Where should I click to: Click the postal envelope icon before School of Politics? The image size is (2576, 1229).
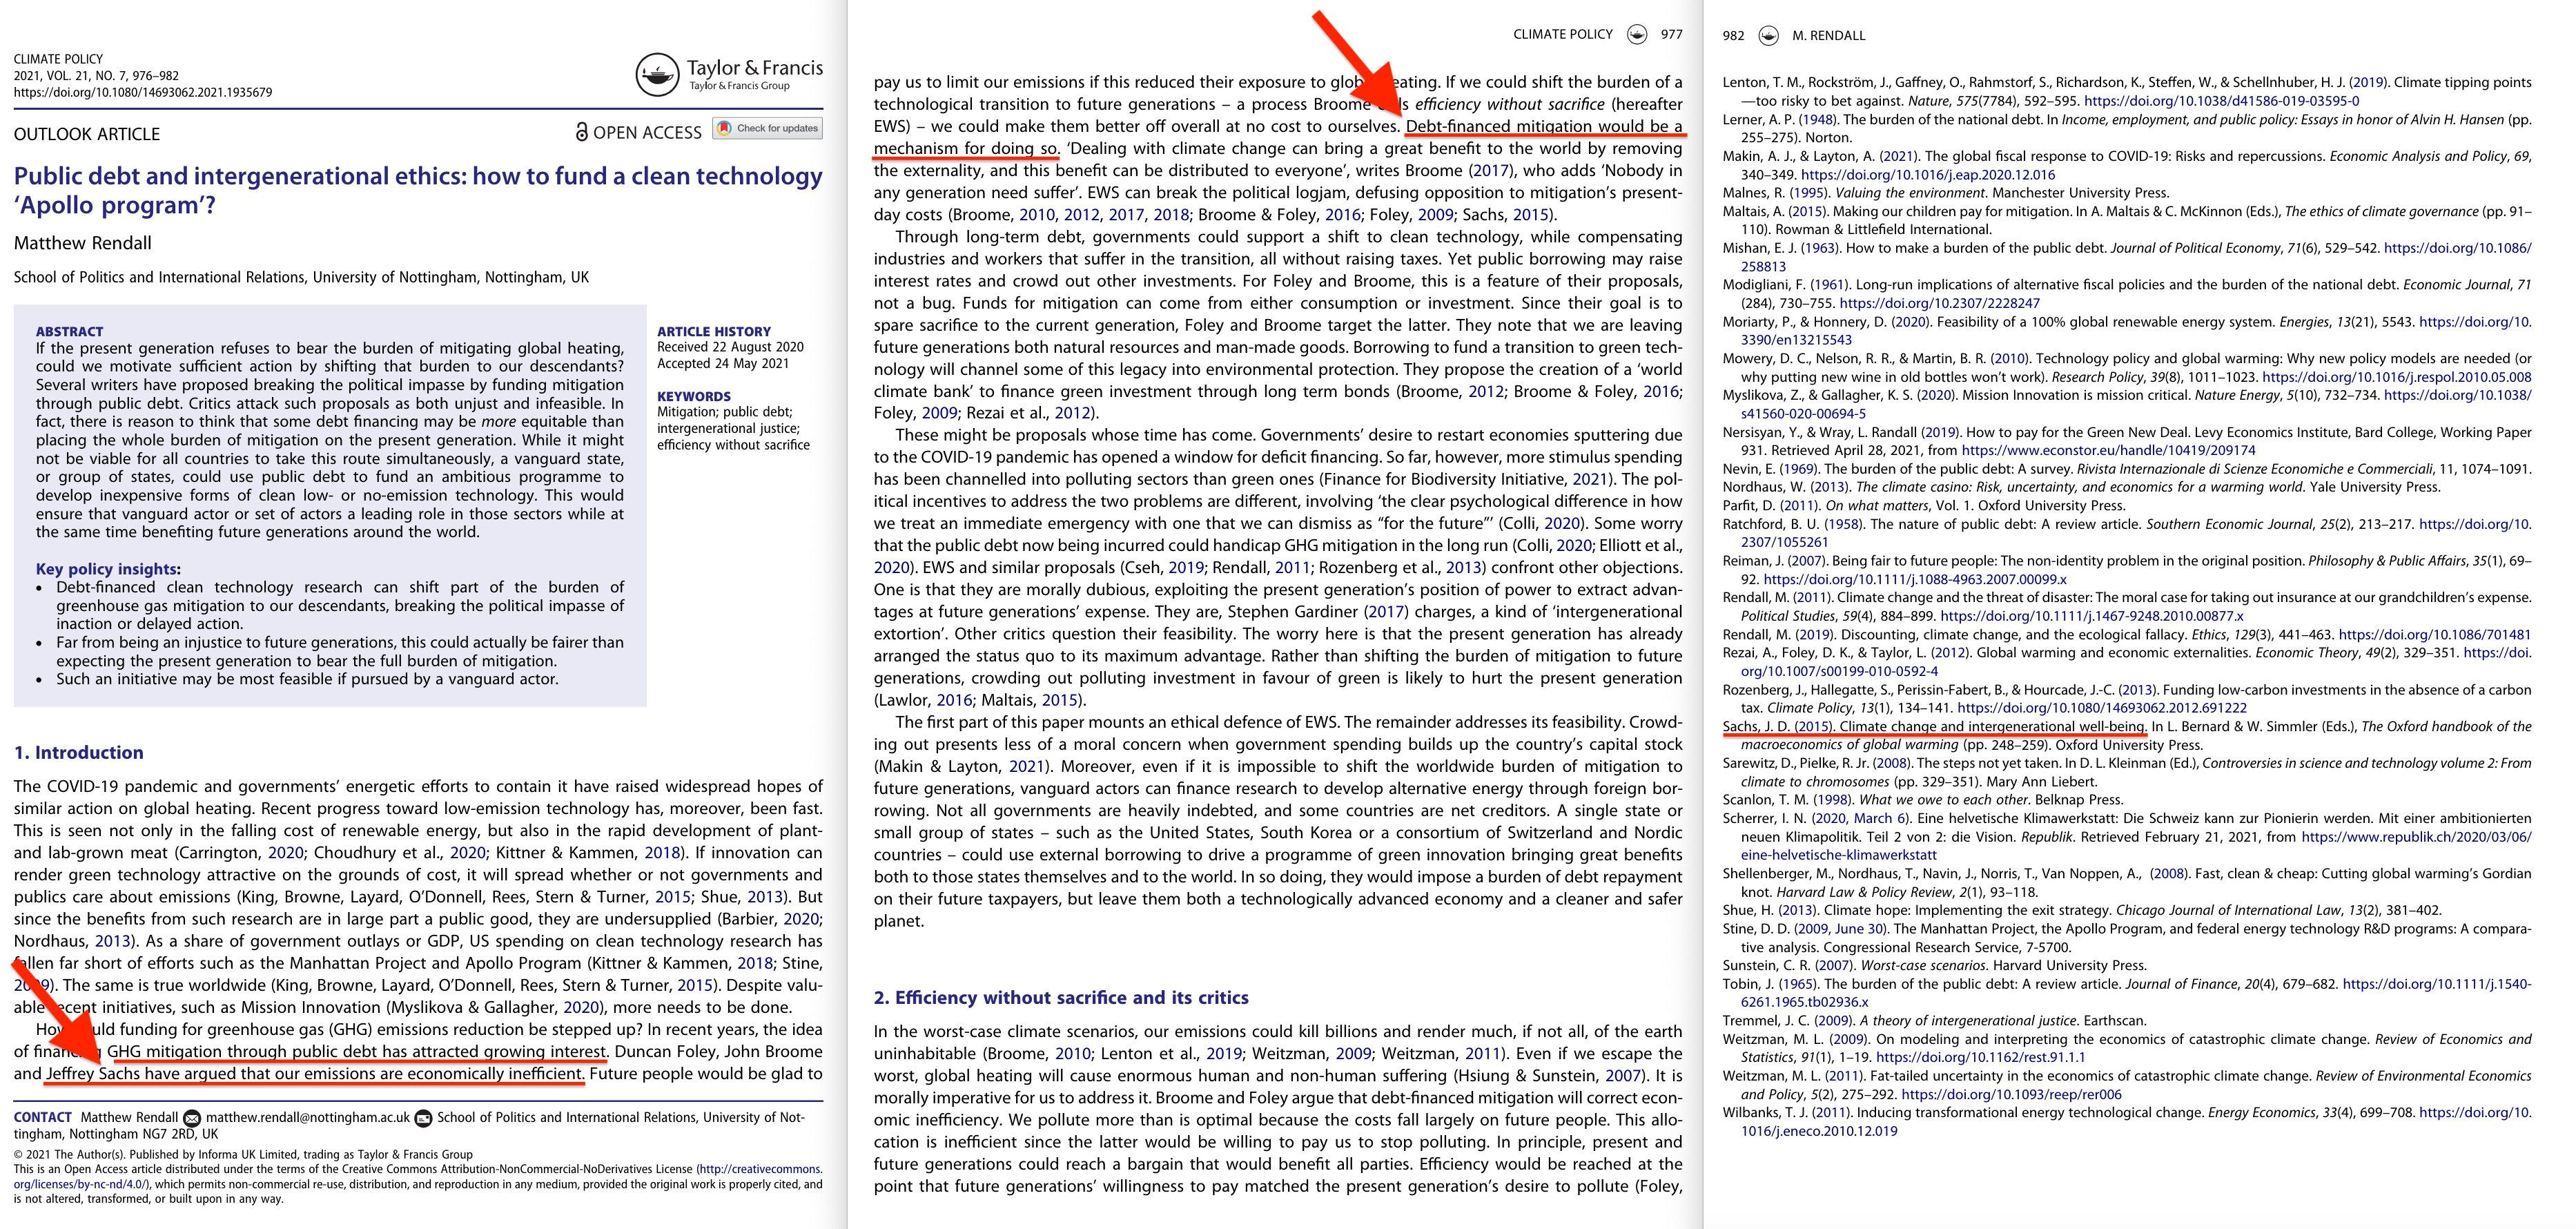click(423, 1117)
